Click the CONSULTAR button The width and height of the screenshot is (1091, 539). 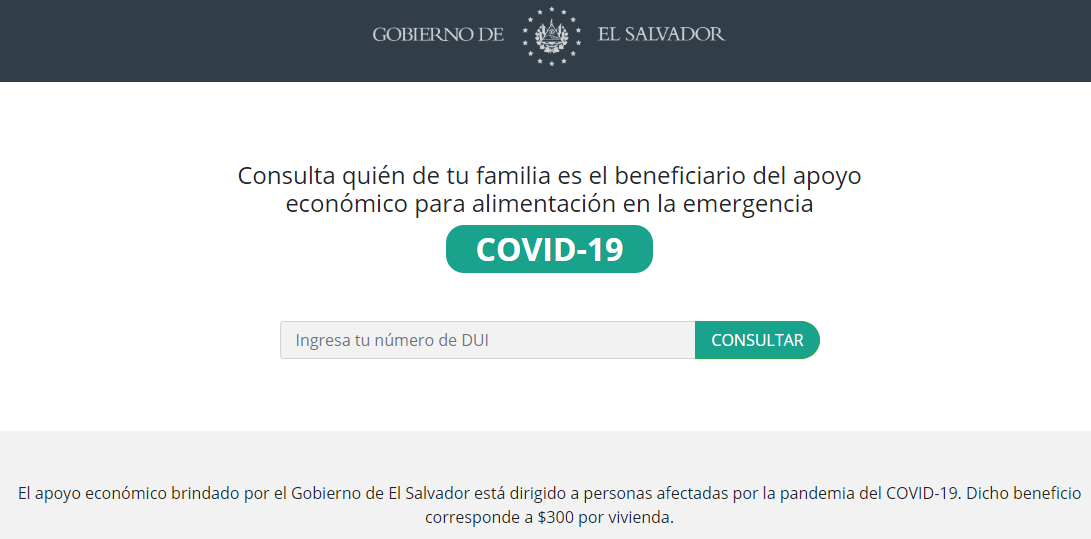[x=757, y=340]
